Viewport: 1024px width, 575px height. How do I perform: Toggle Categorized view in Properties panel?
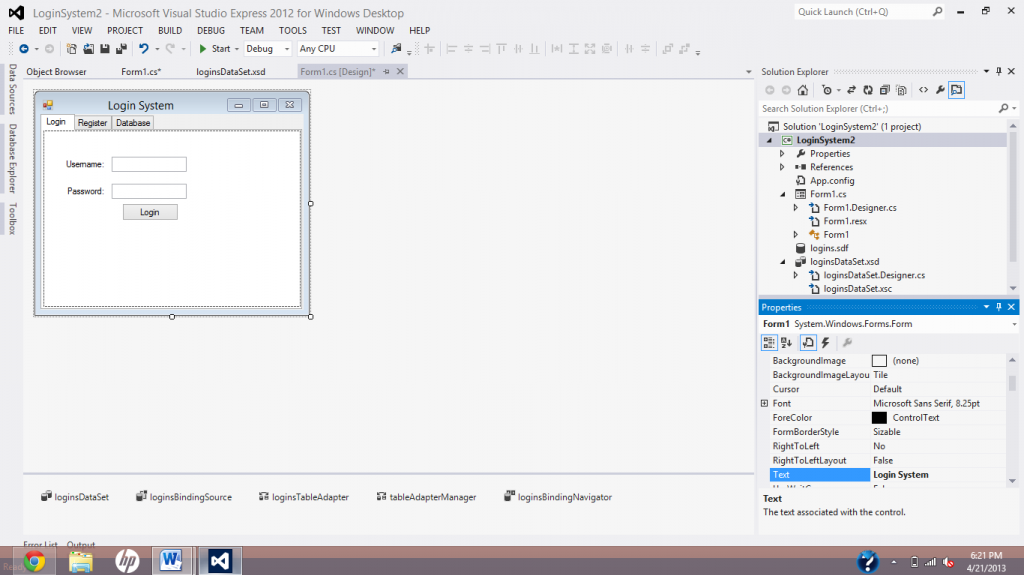(769, 342)
